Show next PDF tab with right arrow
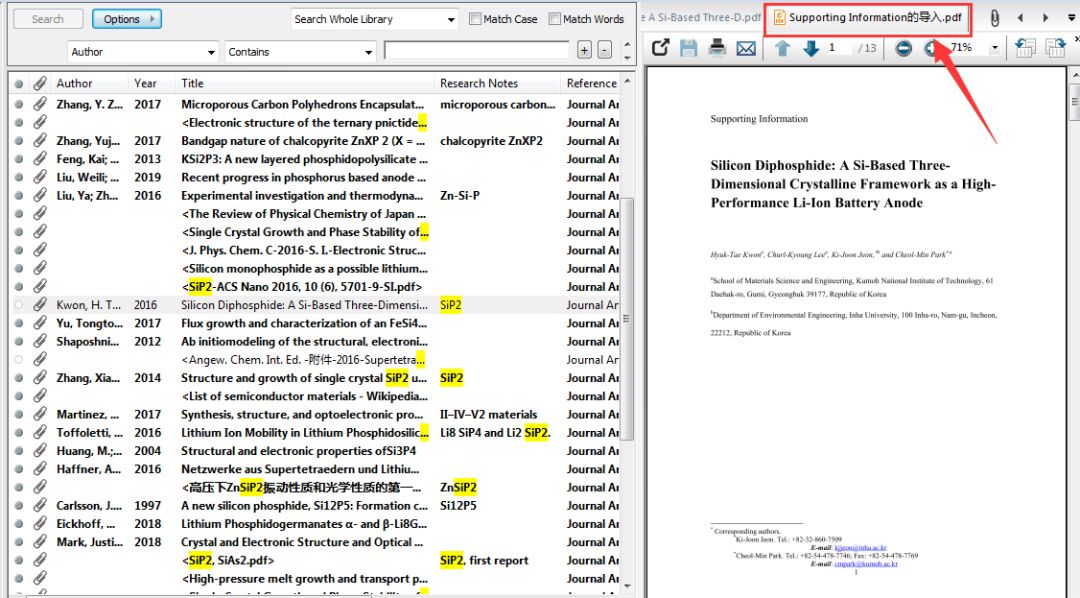1080x598 pixels. pyautogui.click(x=1046, y=18)
